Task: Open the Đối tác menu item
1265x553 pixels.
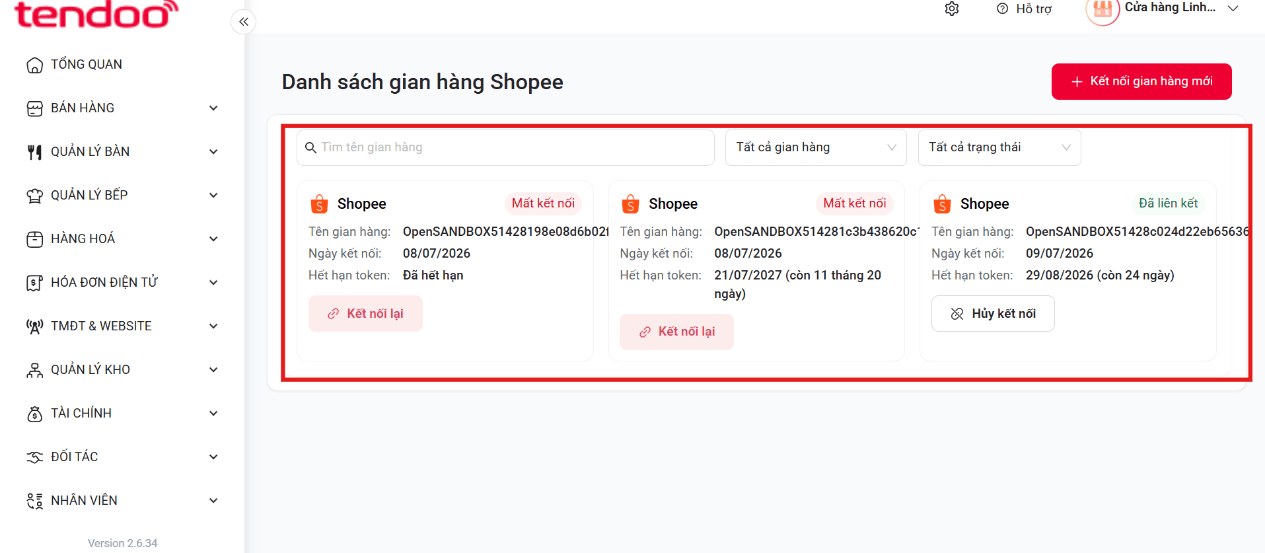Action: pos(122,457)
